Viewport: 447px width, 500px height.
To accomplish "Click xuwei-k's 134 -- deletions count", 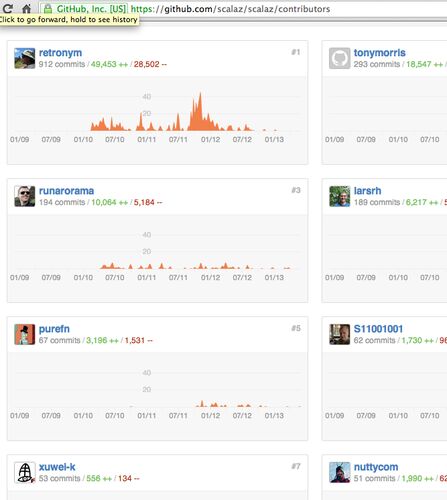I will pyautogui.click(x=129, y=478).
